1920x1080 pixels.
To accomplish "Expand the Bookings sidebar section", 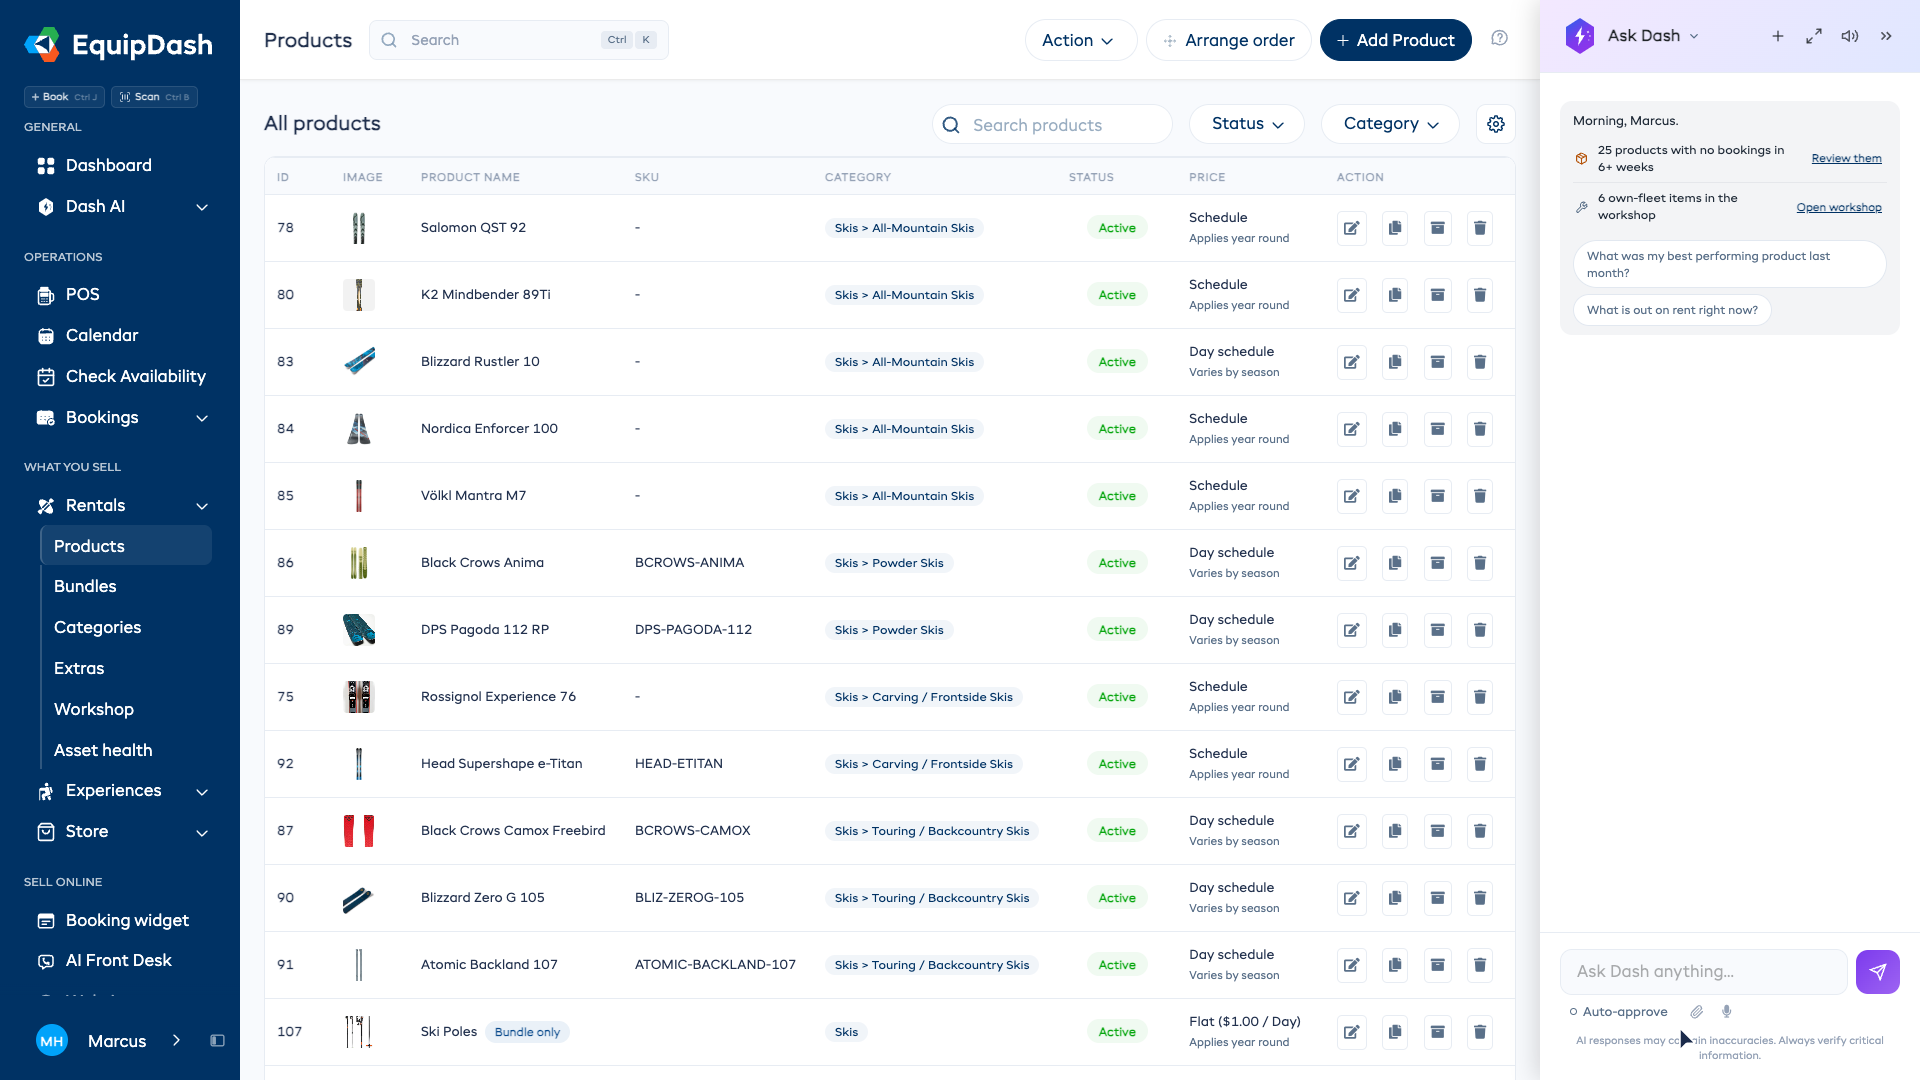I will (x=202, y=418).
